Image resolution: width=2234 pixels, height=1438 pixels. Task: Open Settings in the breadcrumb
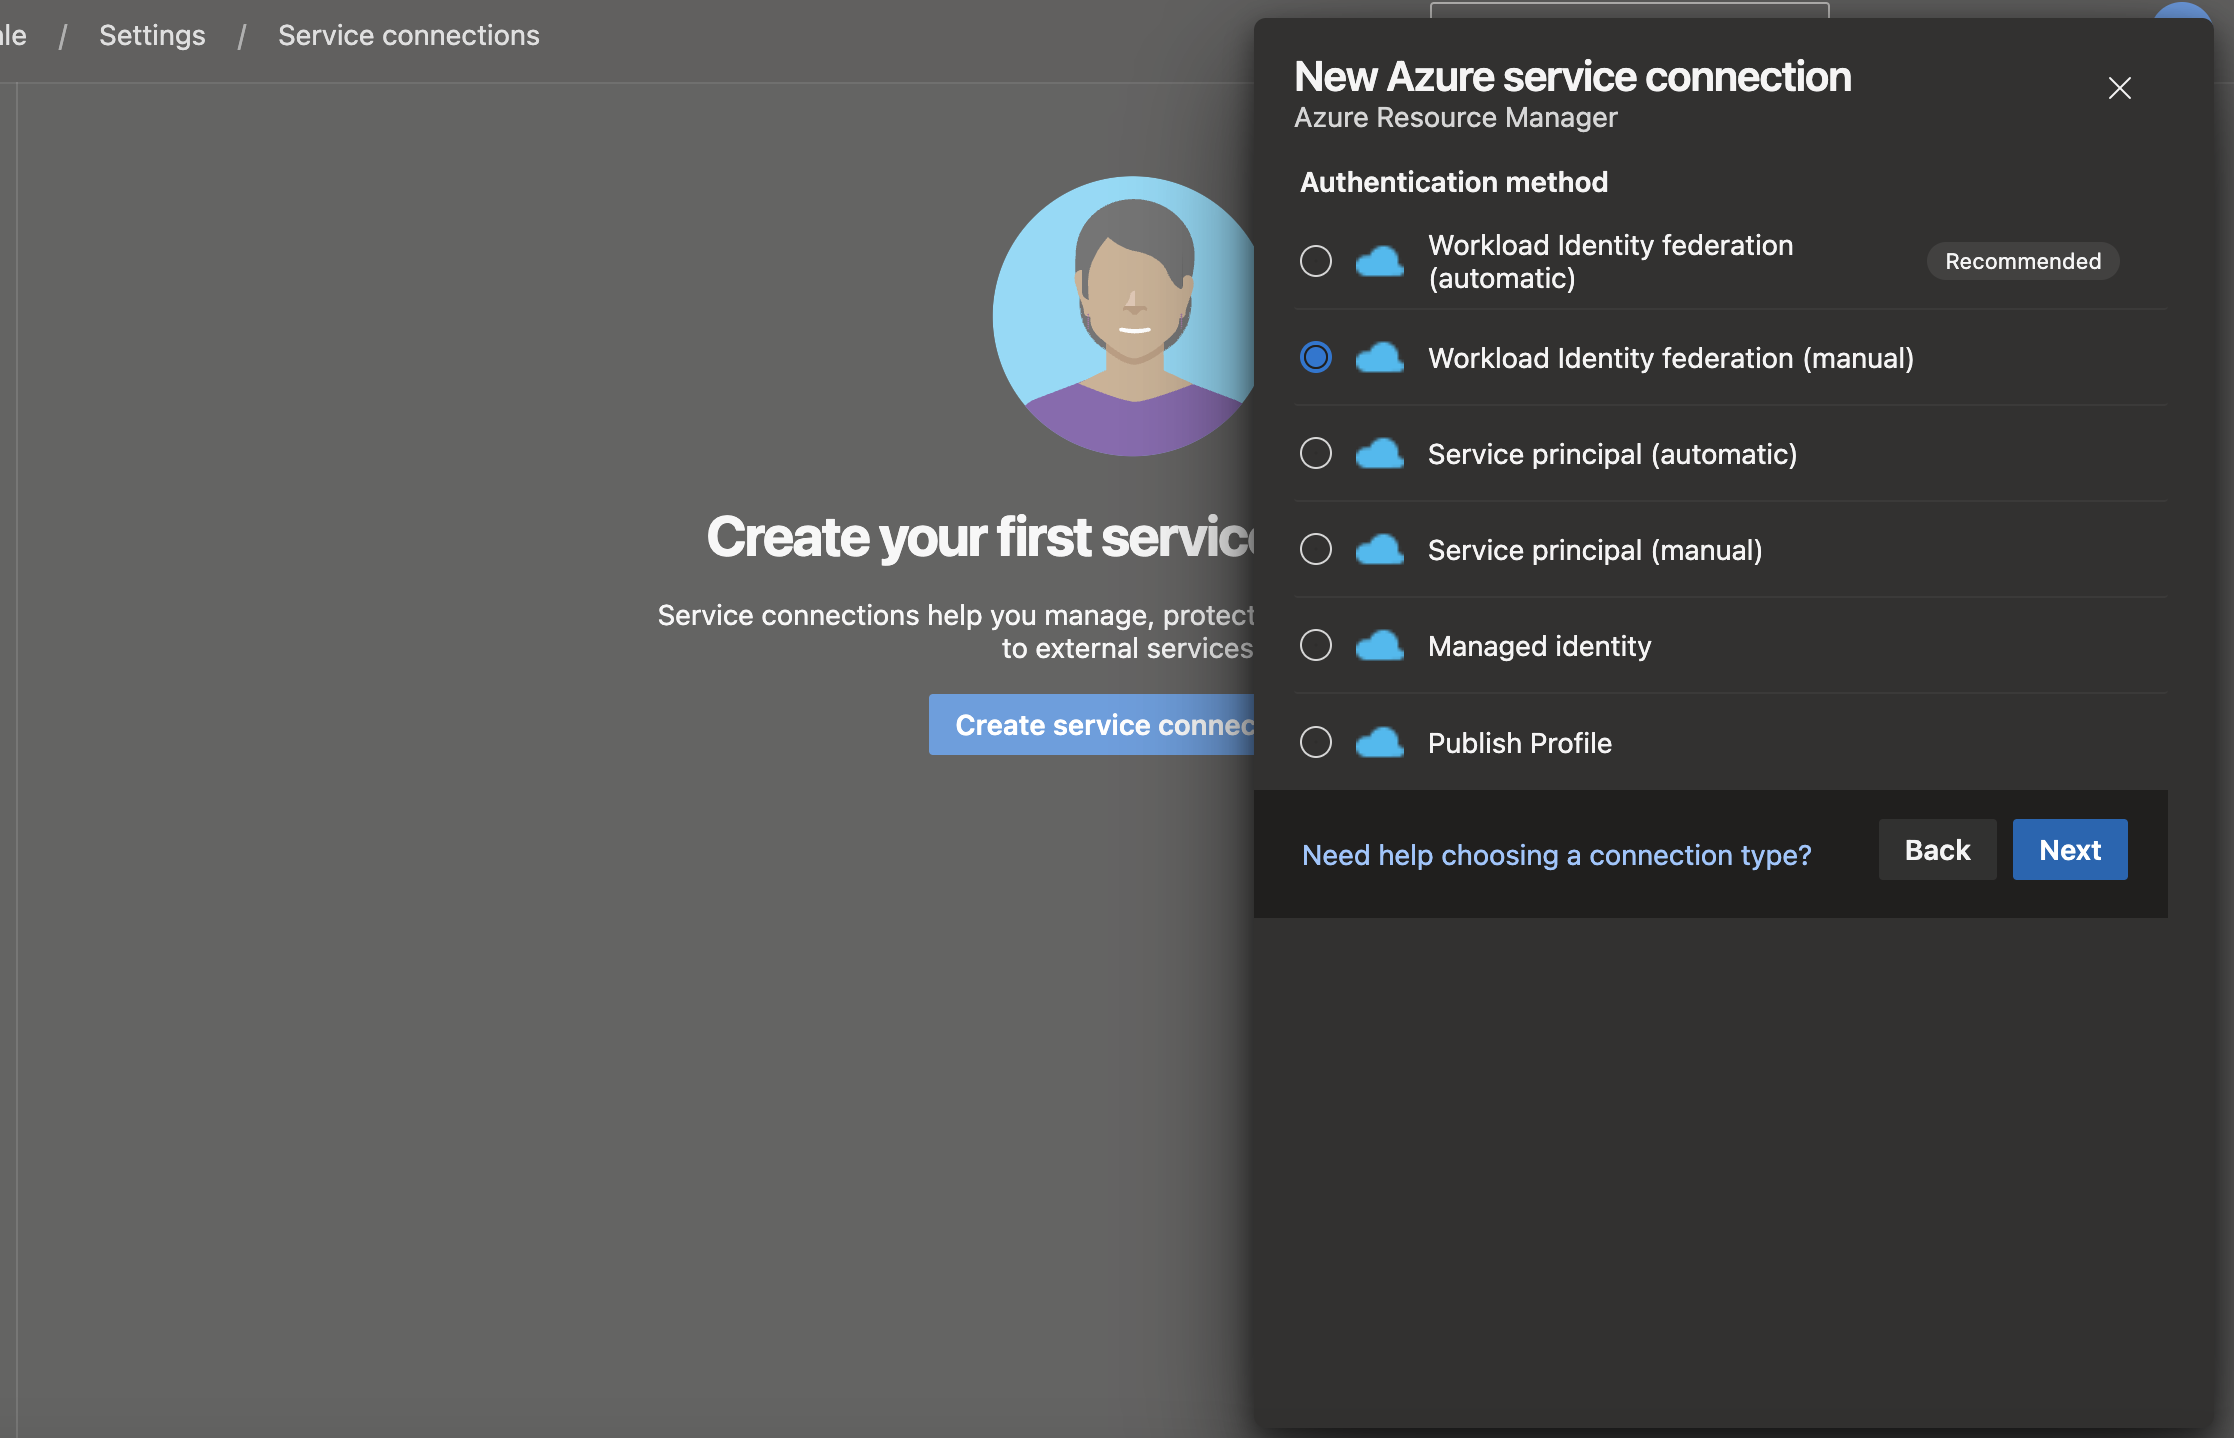[x=152, y=35]
